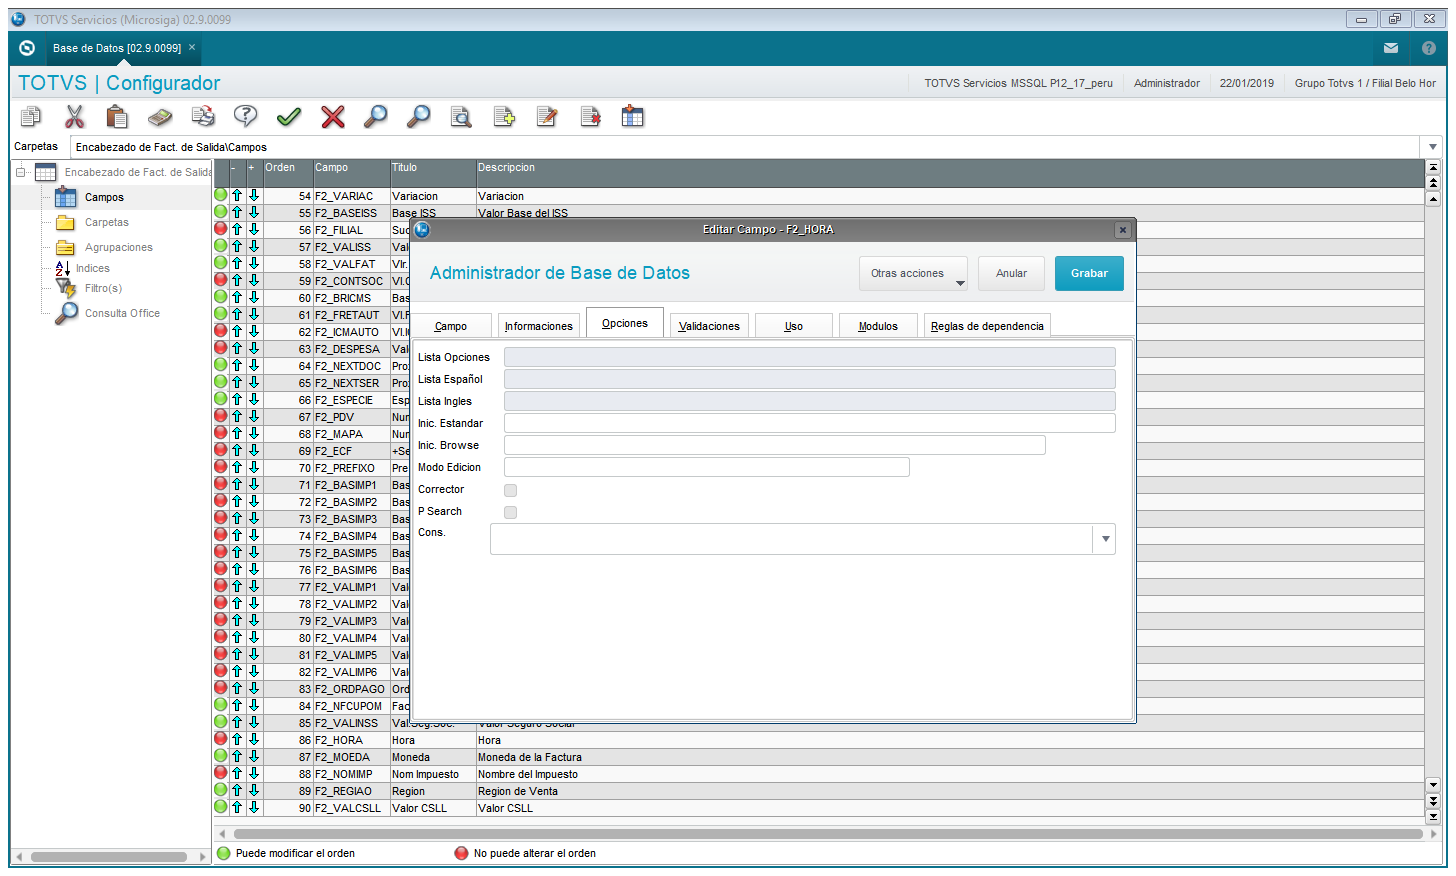Viewport: 1456px width, 876px height.
Task: Click the green checkmark confirm icon
Action: coord(289,117)
